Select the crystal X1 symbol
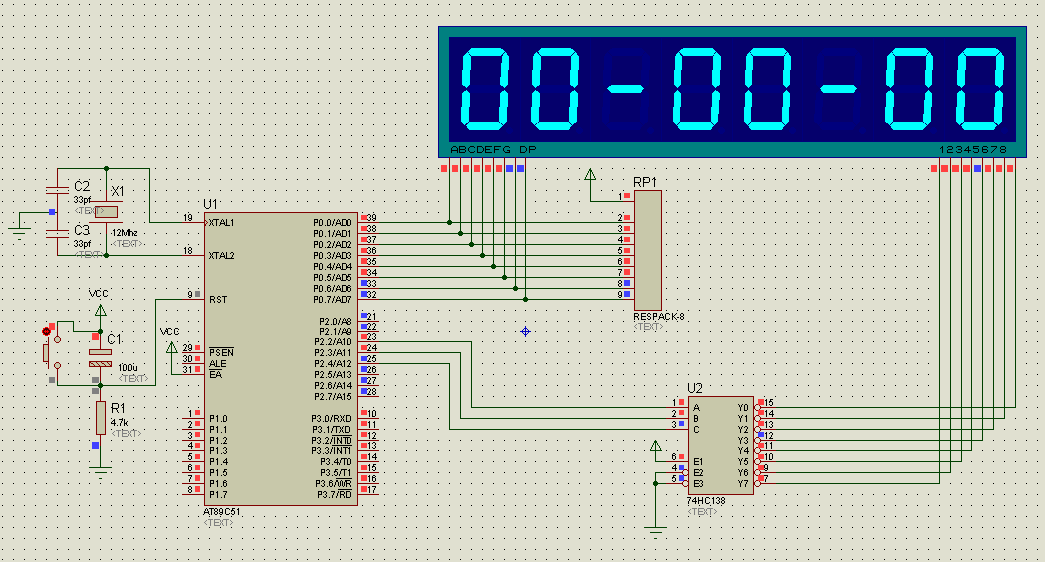 (106, 212)
